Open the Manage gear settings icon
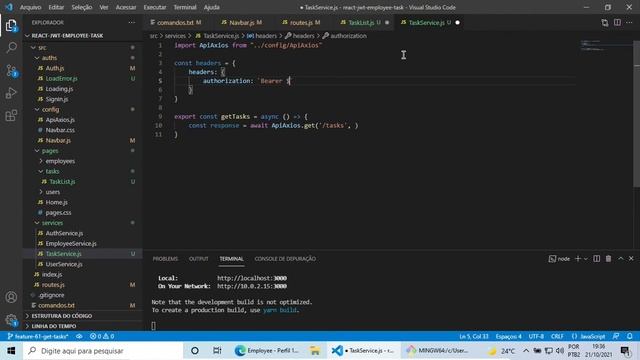This screenshot has height=360, width=640. pos(11,320)
